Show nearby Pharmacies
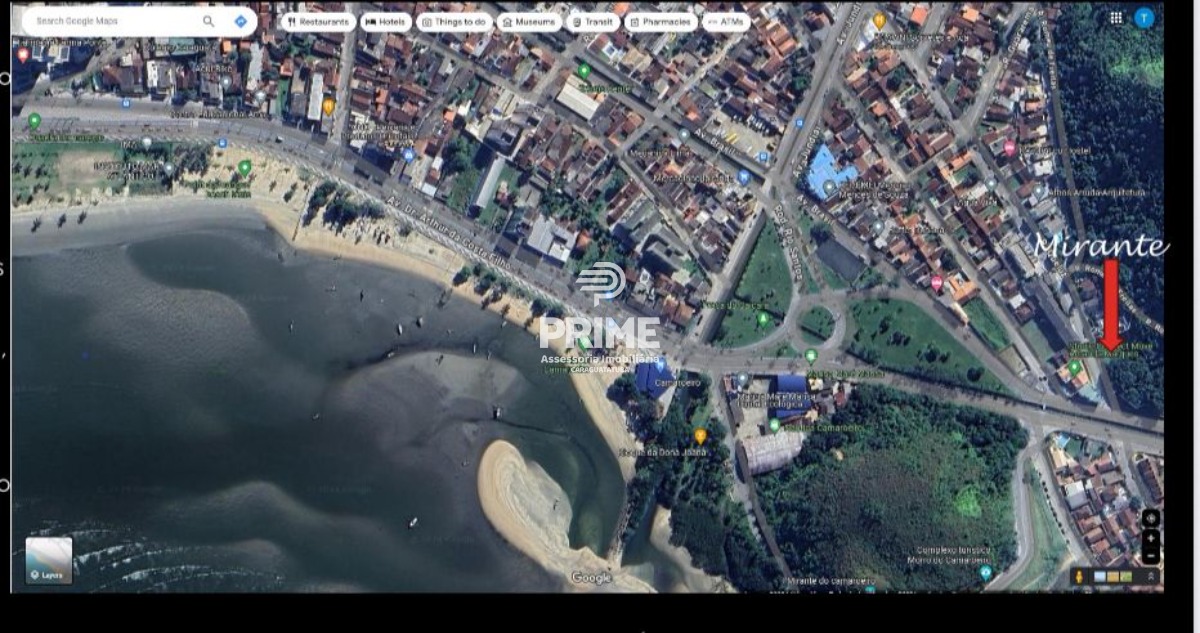The height and width of the screenshot is (633, 1200). pos(660,22)
